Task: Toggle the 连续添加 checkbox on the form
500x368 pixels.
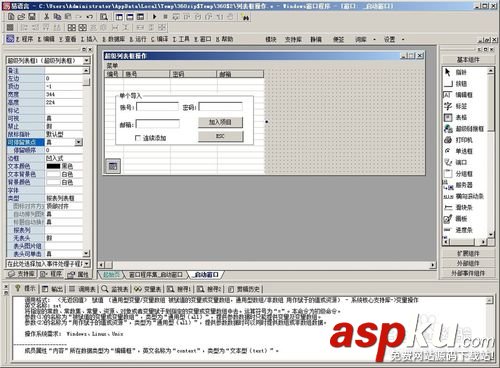Action: (138, 138)
